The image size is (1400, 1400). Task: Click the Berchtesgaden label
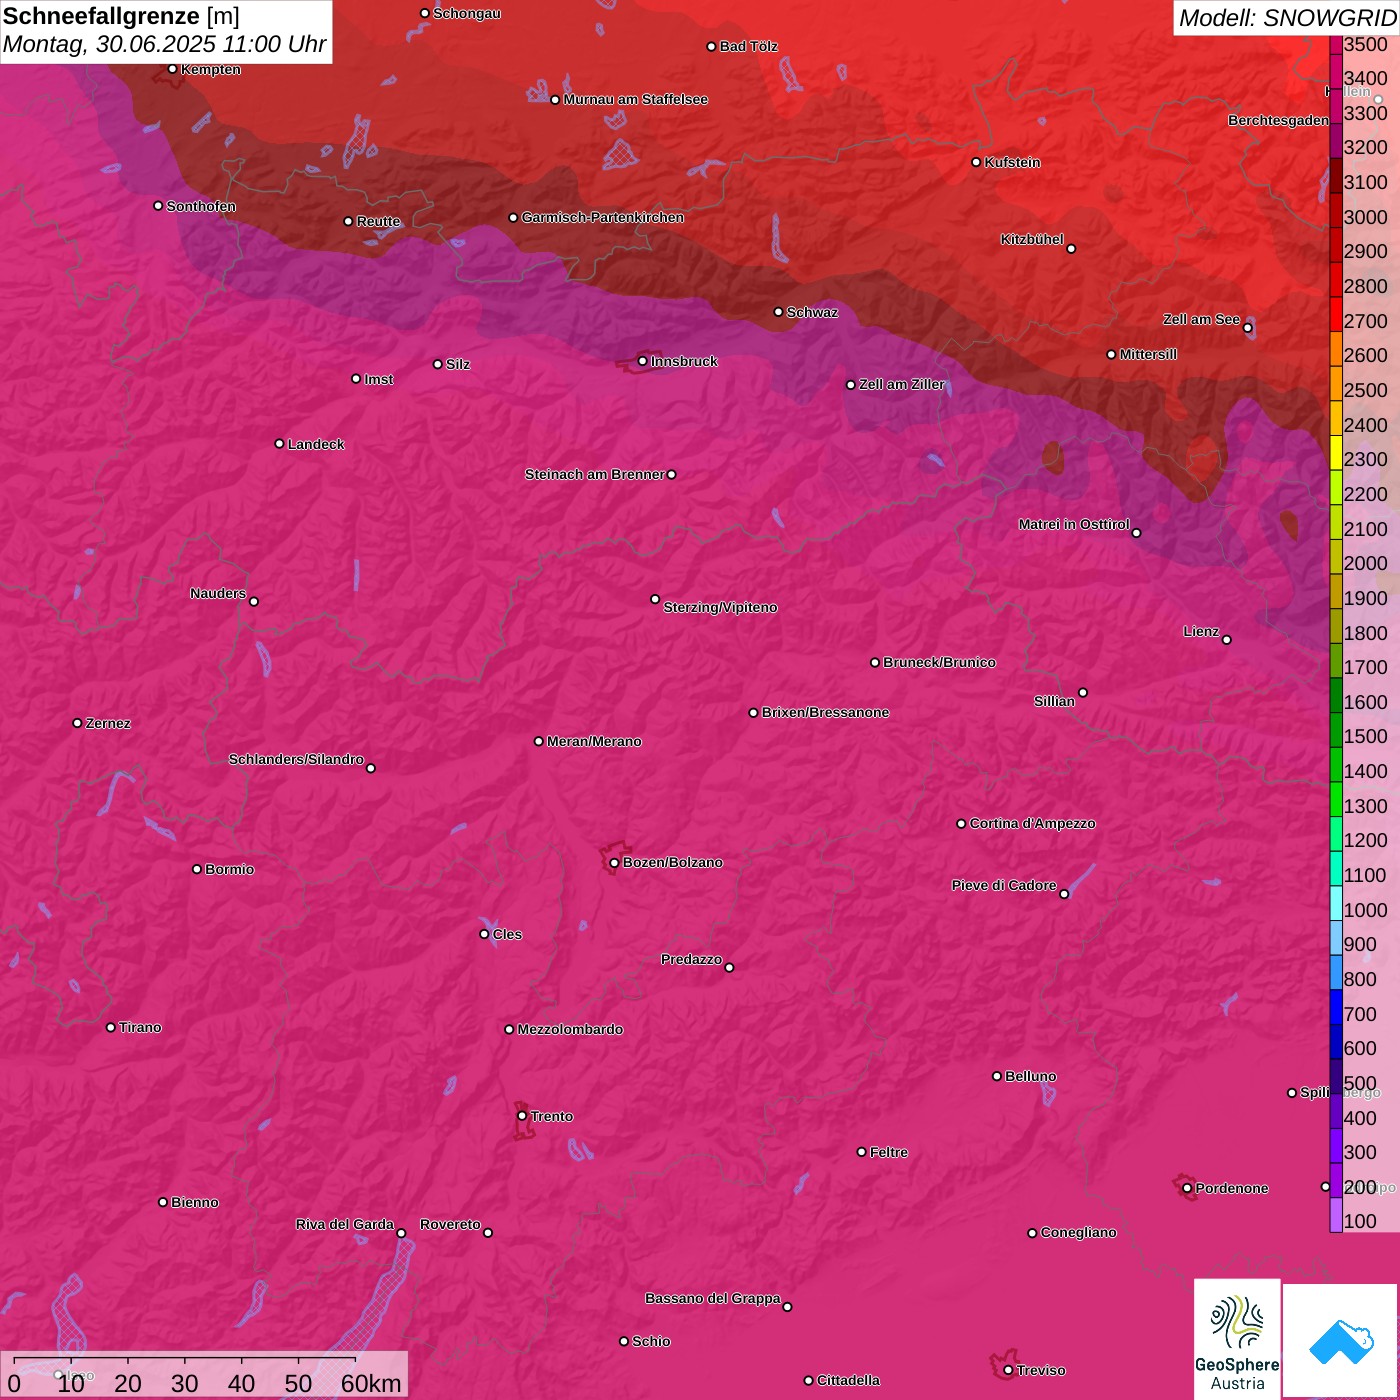pos(1278,120)
